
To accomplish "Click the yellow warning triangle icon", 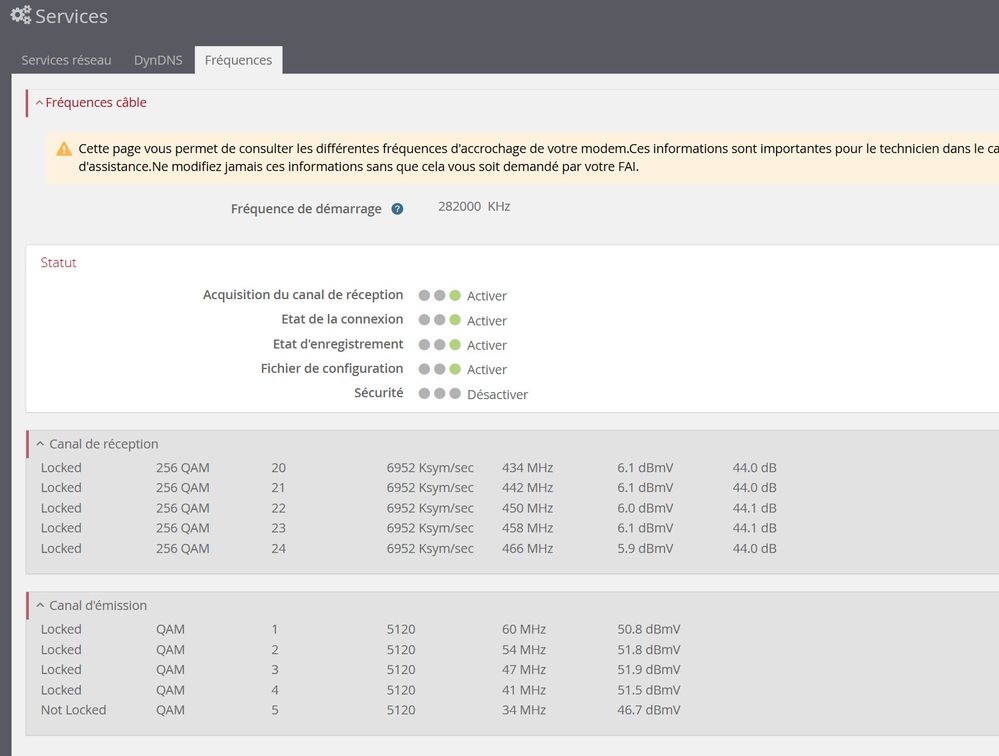I will [64, 149].
